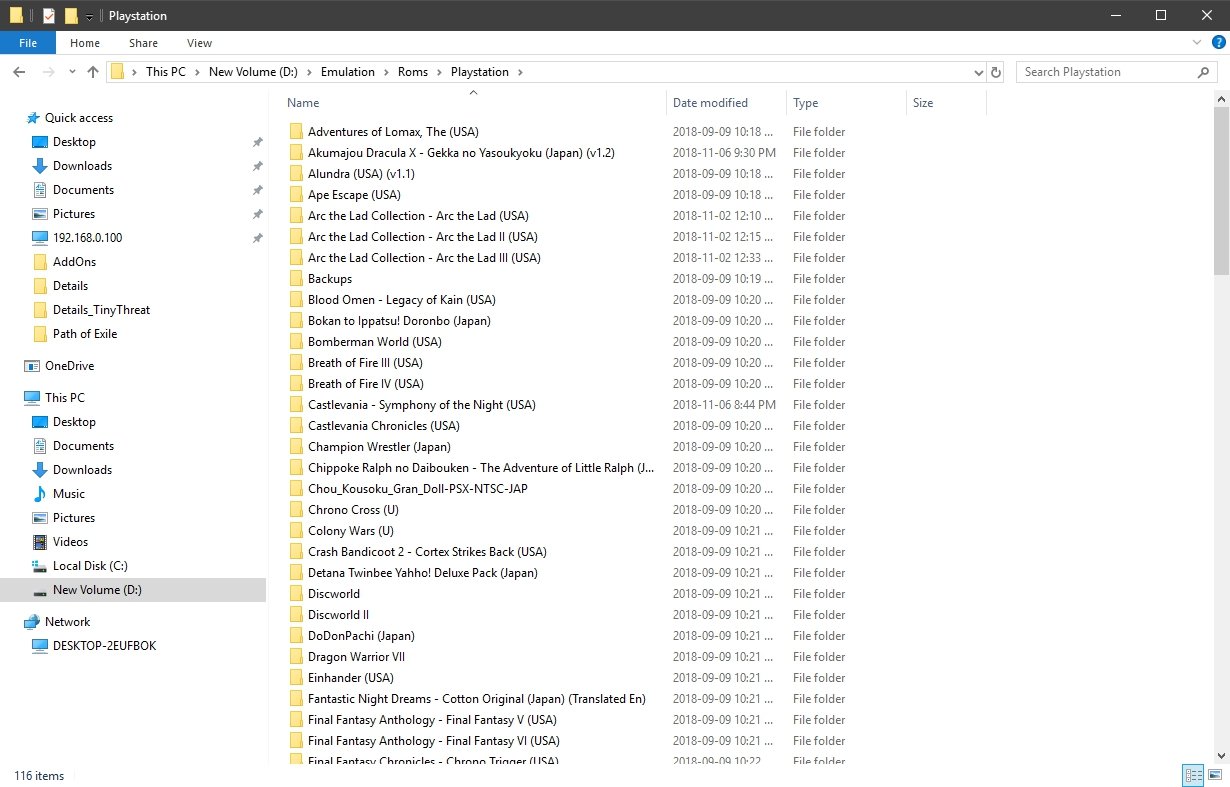1230x787 pixels.
Task: Jump to Emulation in the breadcrumb
Action: tap(348, 72)
